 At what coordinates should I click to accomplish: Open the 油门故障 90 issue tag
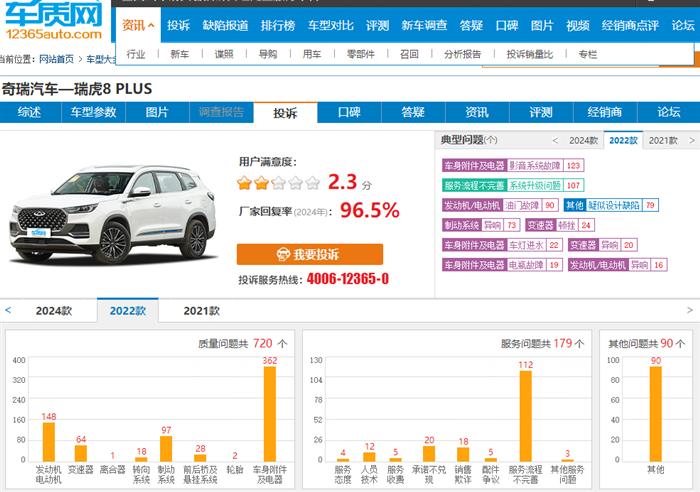tap(500, 205)
